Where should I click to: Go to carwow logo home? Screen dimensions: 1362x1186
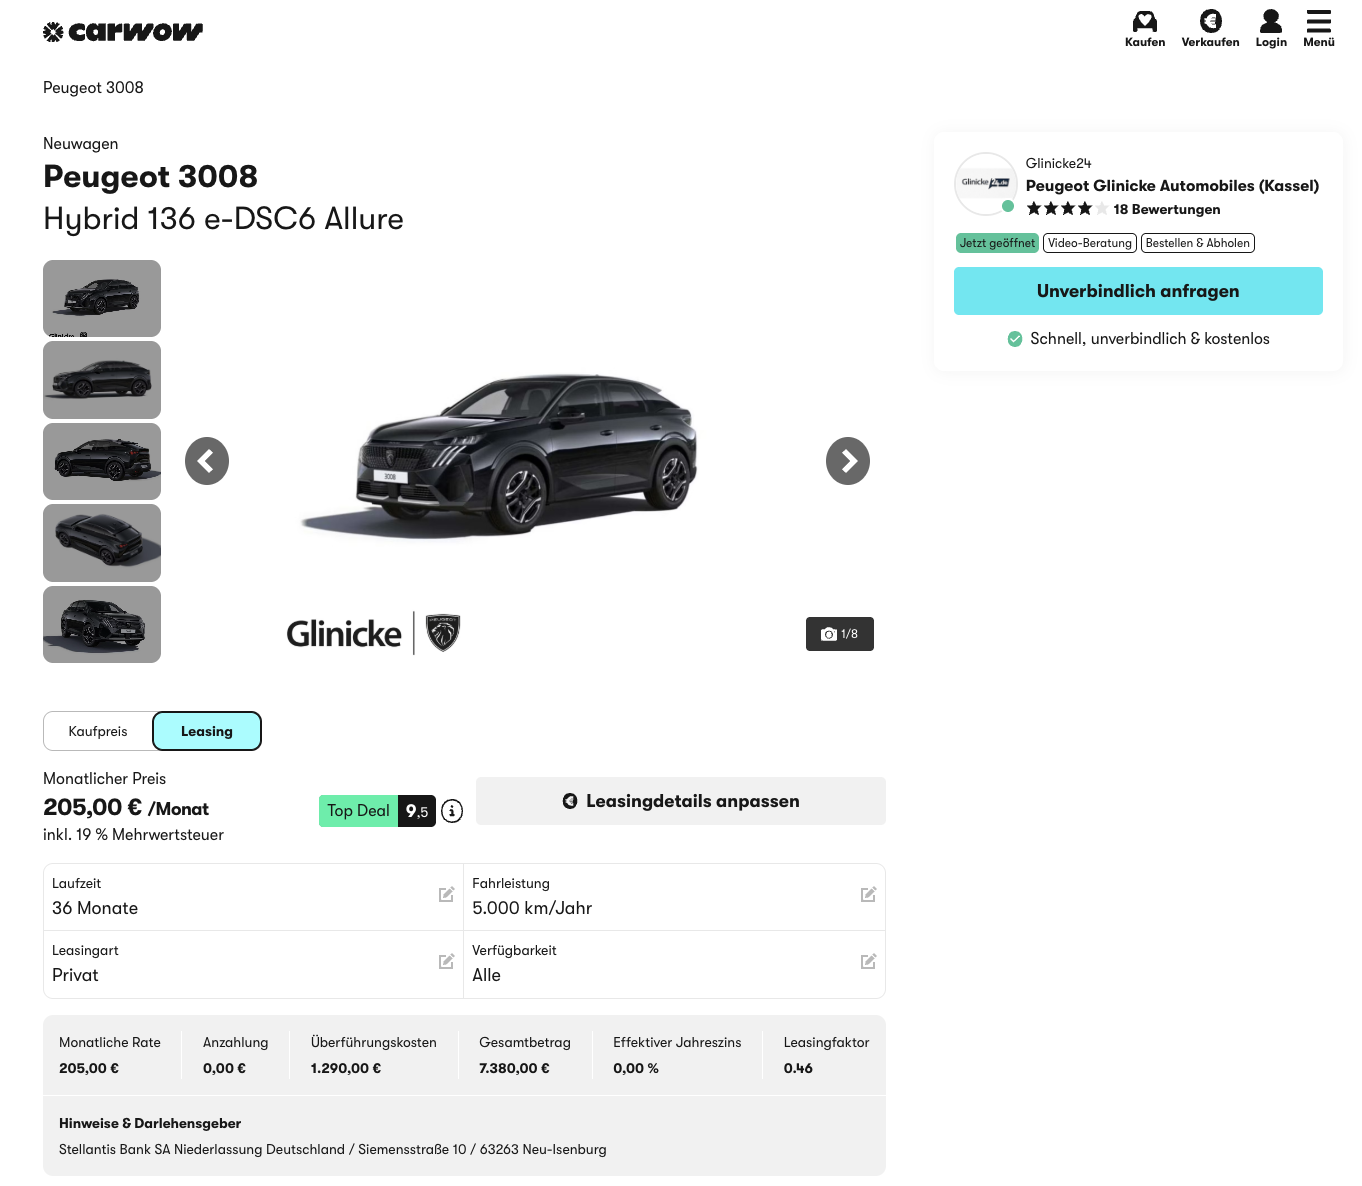[123, 32]
